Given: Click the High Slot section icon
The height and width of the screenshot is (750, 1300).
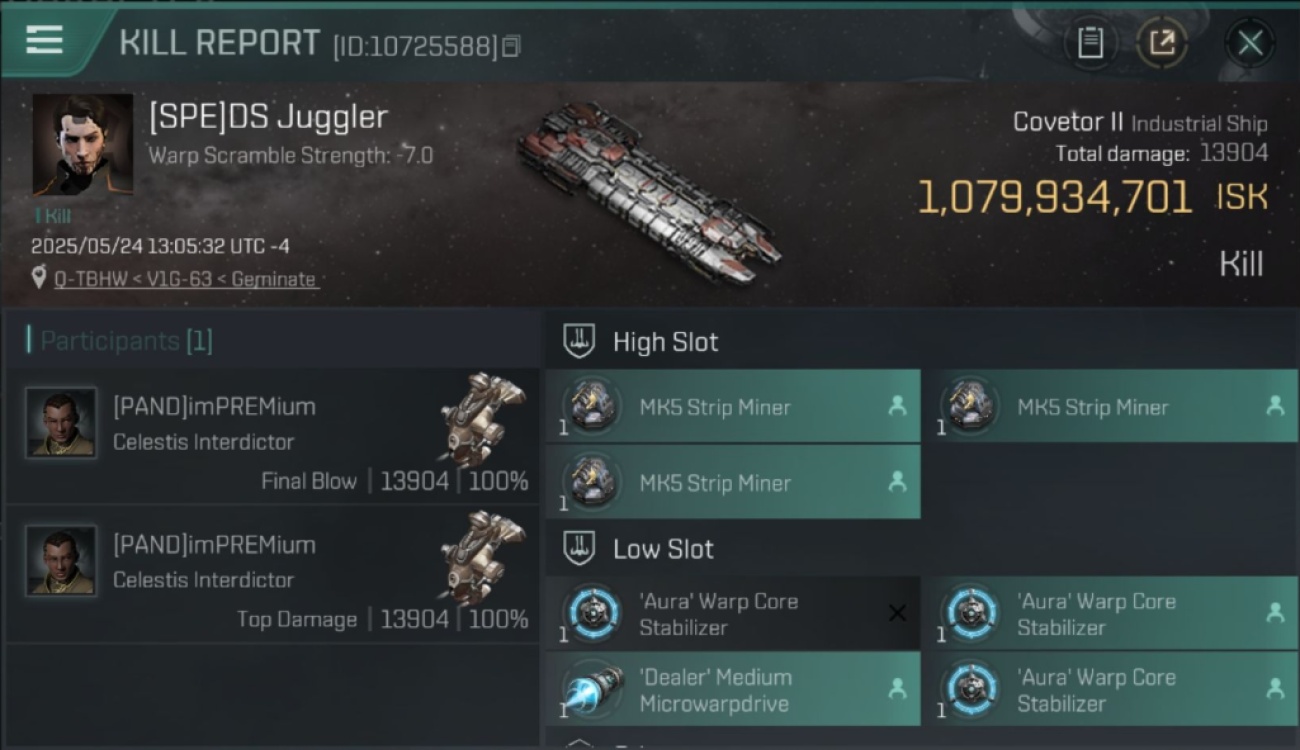Looking at the screenshot, I should 580,341.
